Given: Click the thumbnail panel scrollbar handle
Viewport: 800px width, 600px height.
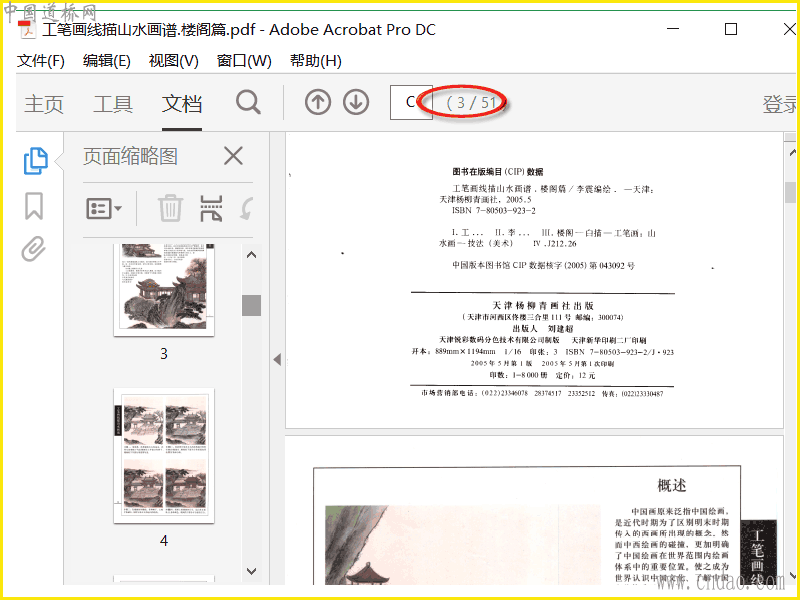Looking at the screenshot, I should click(251, 305).
